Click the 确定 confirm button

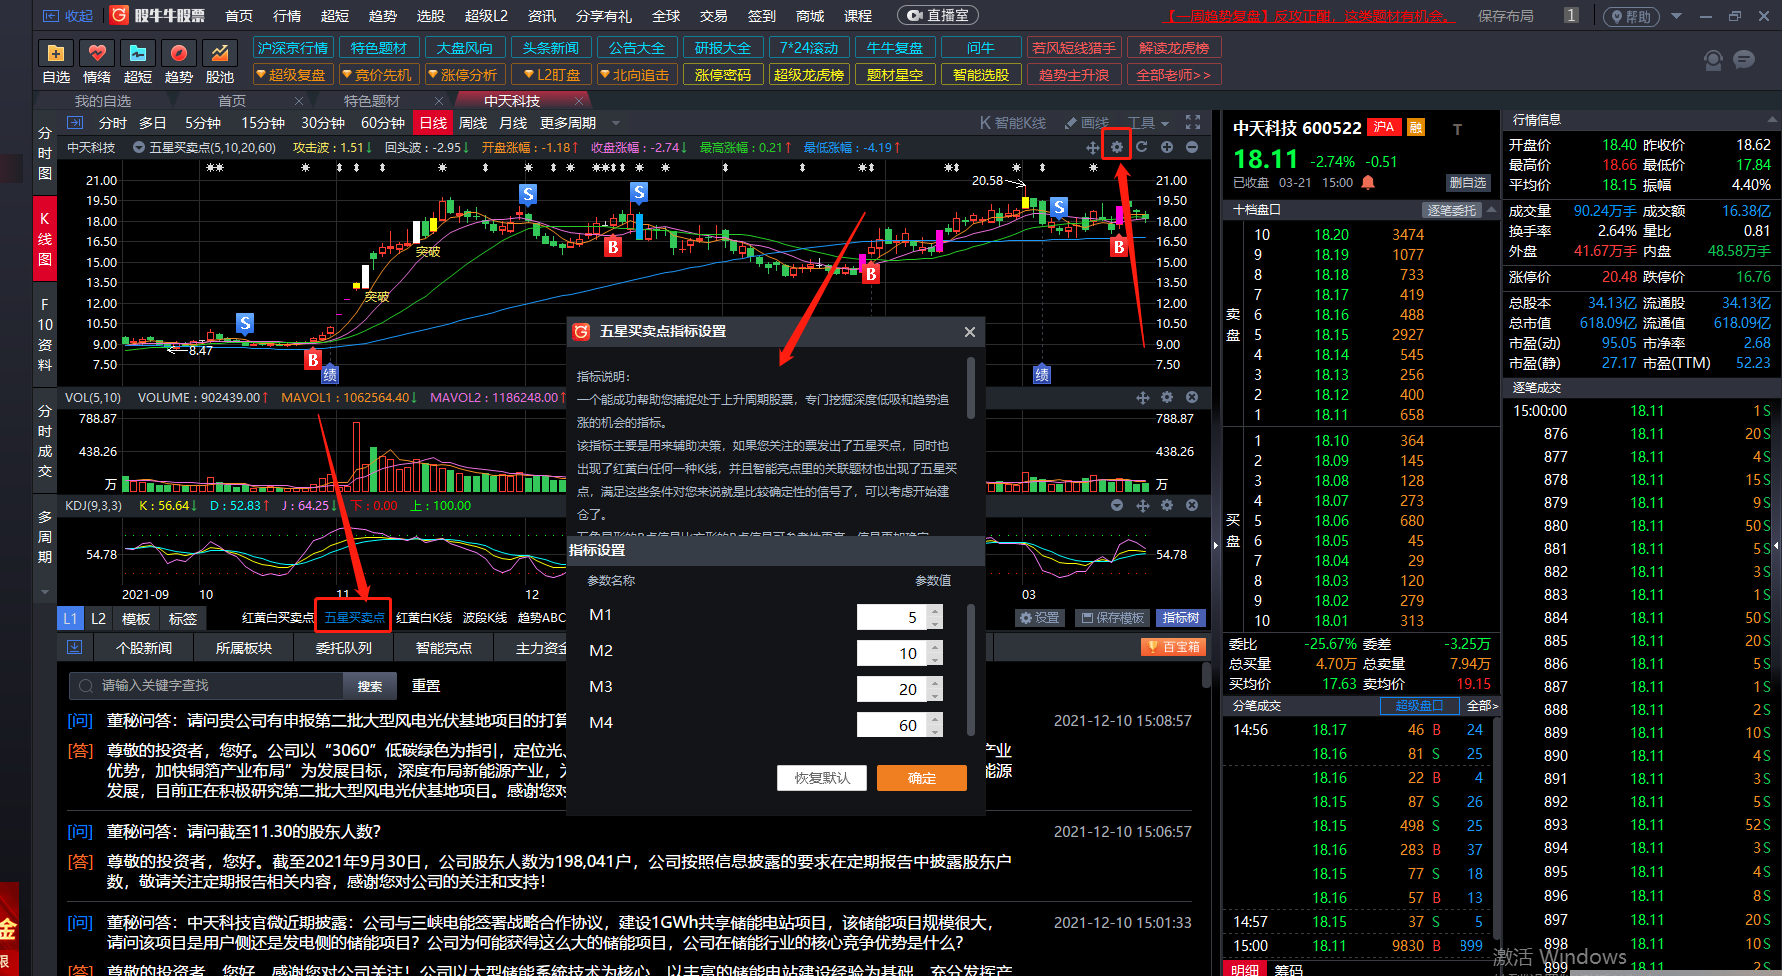[x=922, y=778]
